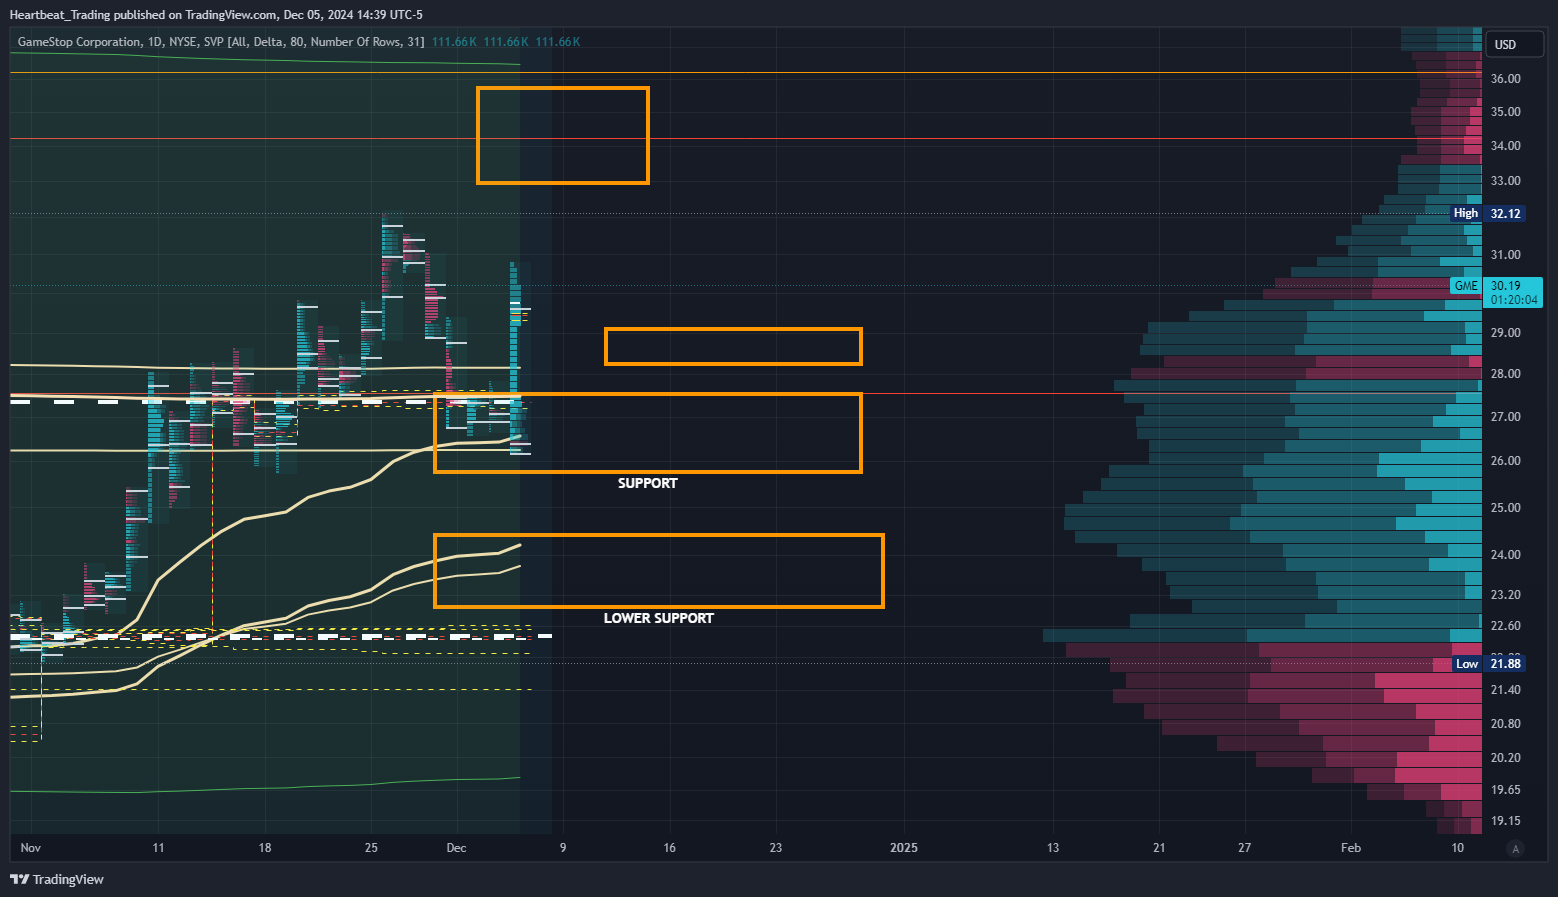Click the 16 date label on time axis
Screen dimensions: 1558x897
pos(669,848)
